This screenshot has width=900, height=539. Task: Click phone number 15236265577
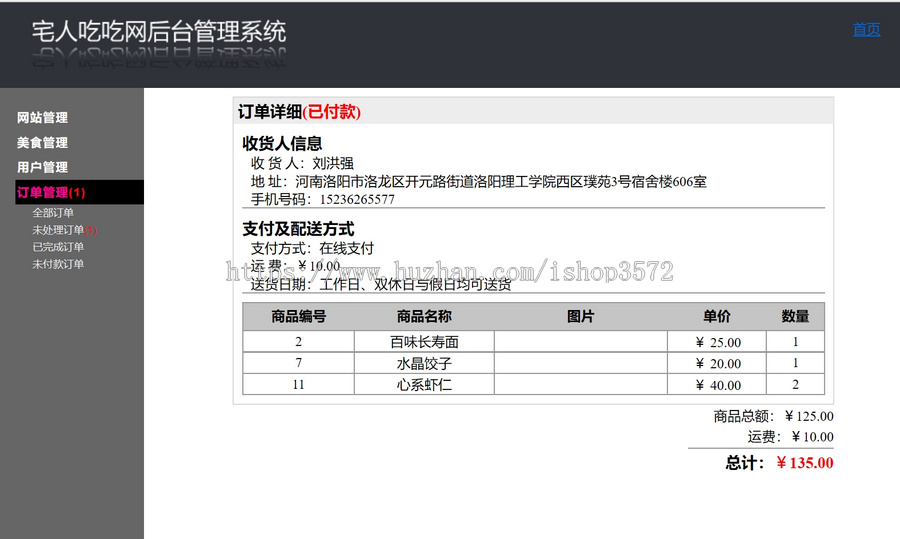pyautogui.click(x=357, y=199)
